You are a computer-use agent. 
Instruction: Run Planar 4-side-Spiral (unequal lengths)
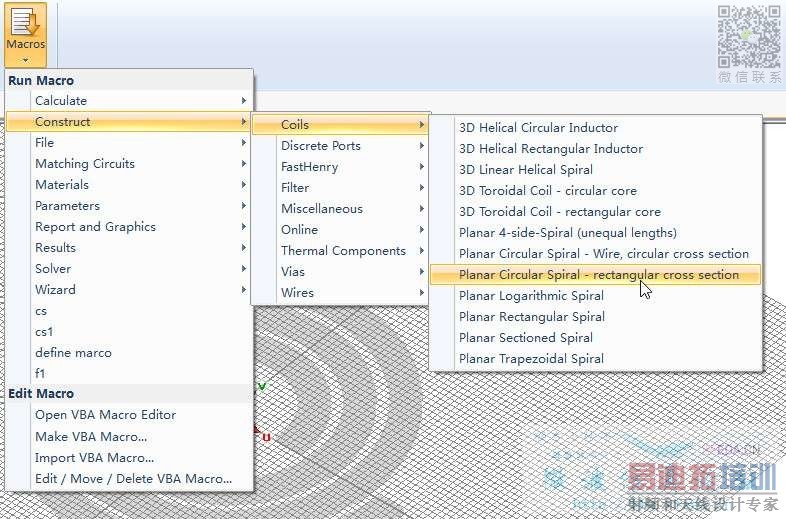(596, 233)
